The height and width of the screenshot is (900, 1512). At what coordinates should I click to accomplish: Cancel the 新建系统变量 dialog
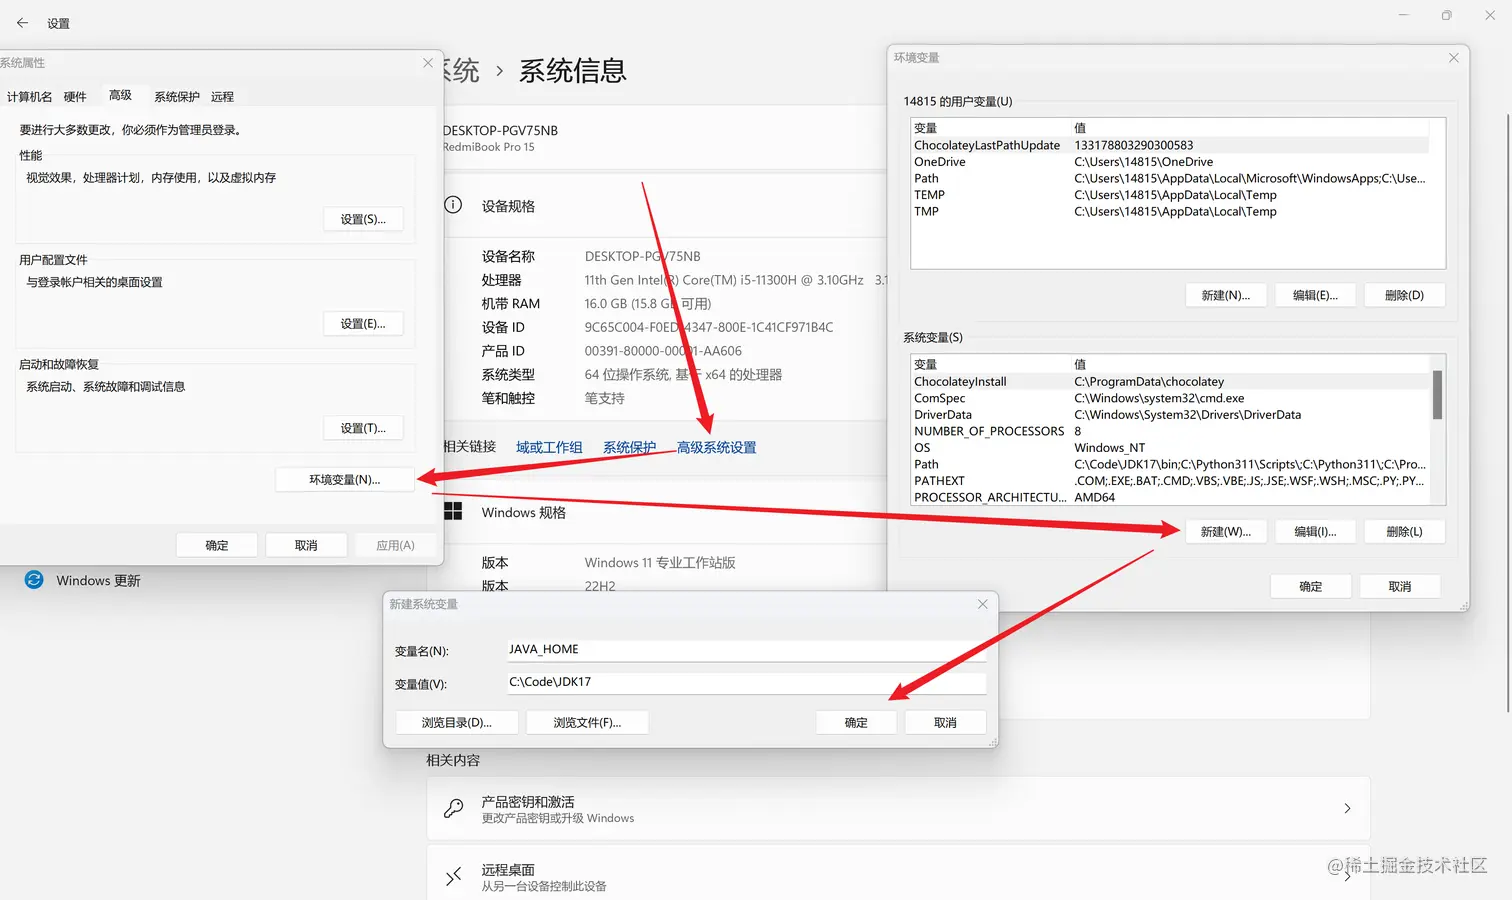coord(945,722)
